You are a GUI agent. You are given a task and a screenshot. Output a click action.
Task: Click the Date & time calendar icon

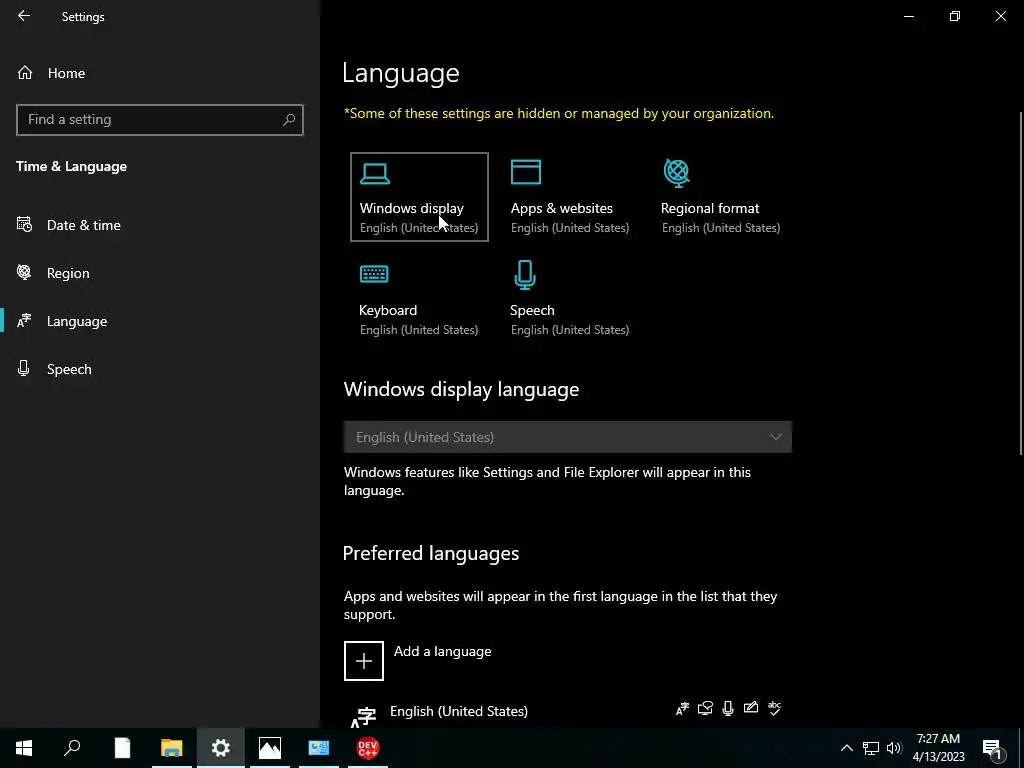(x=24, y=225)
